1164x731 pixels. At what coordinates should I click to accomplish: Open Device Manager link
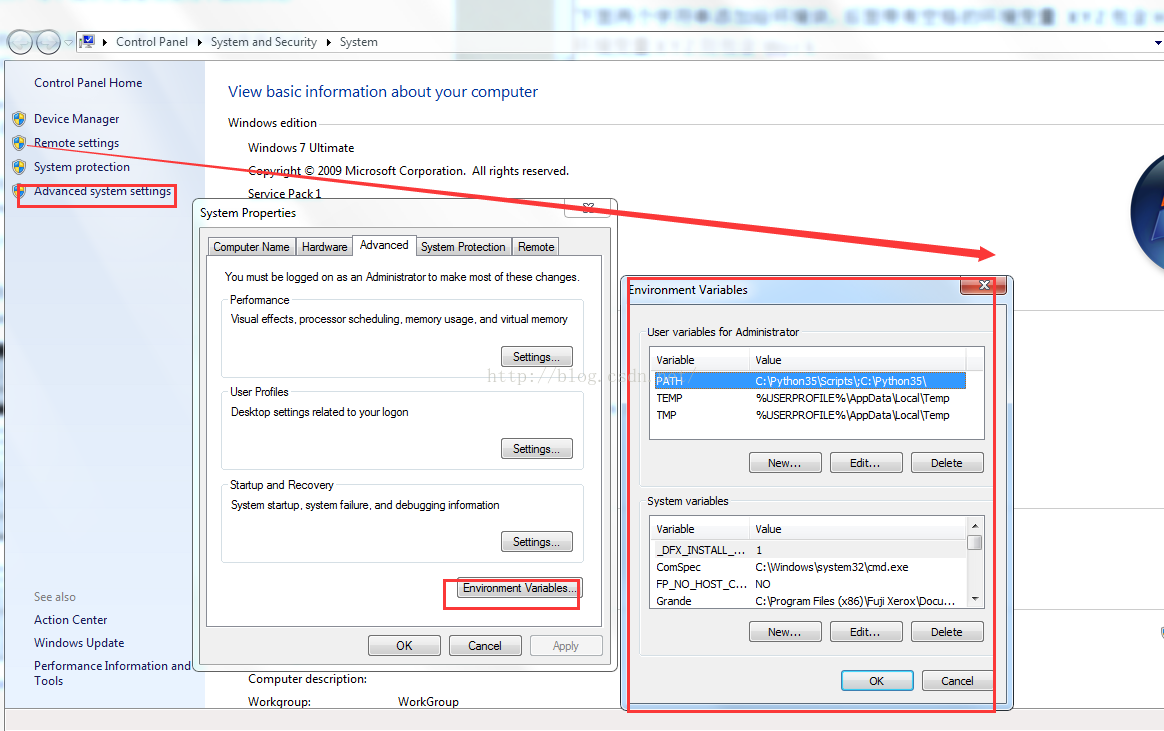point(76,119)
